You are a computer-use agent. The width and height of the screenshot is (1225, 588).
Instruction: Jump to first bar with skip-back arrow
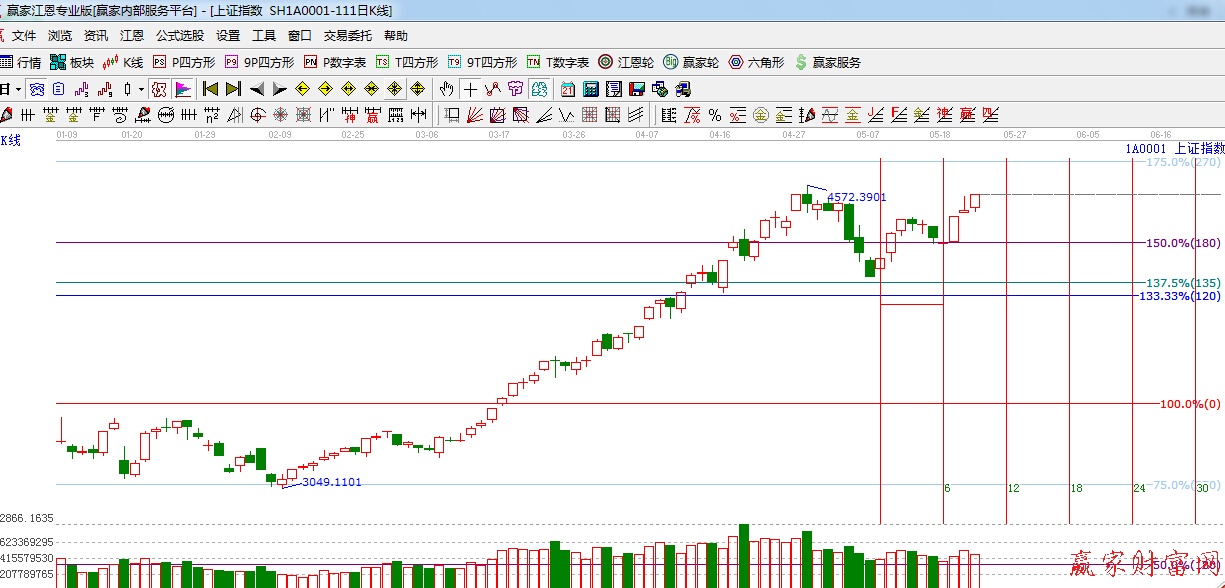(x=210, y=89)
